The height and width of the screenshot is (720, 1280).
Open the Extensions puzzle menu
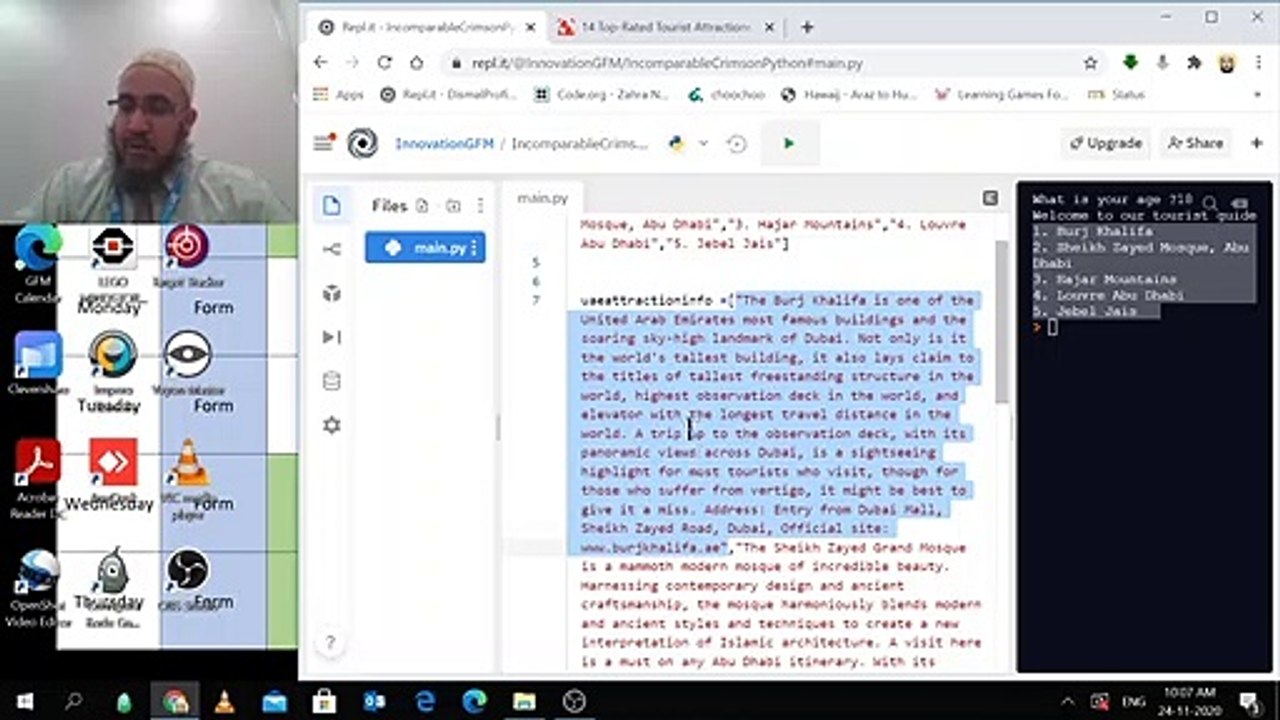point(1194,62)
